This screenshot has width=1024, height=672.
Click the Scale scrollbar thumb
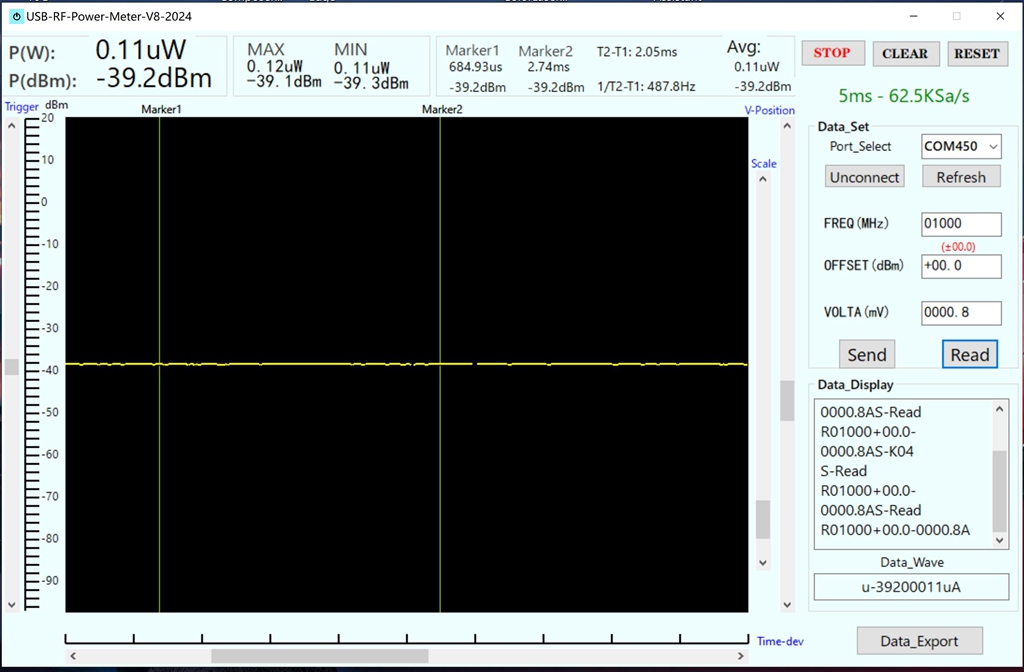pos(763,520)
